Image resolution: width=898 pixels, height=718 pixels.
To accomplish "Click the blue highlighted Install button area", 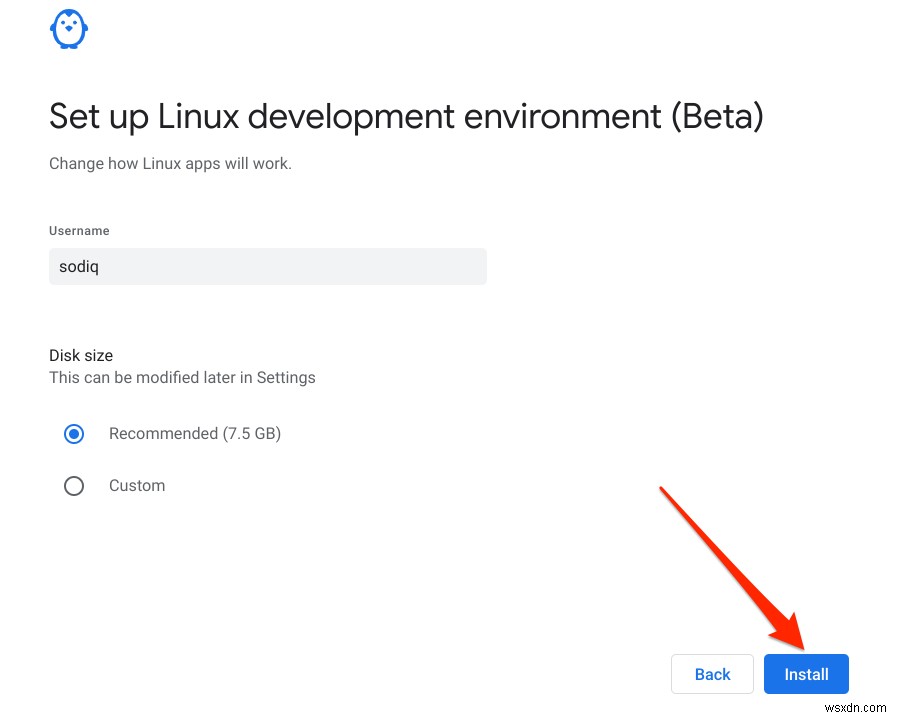I will 806,673.
